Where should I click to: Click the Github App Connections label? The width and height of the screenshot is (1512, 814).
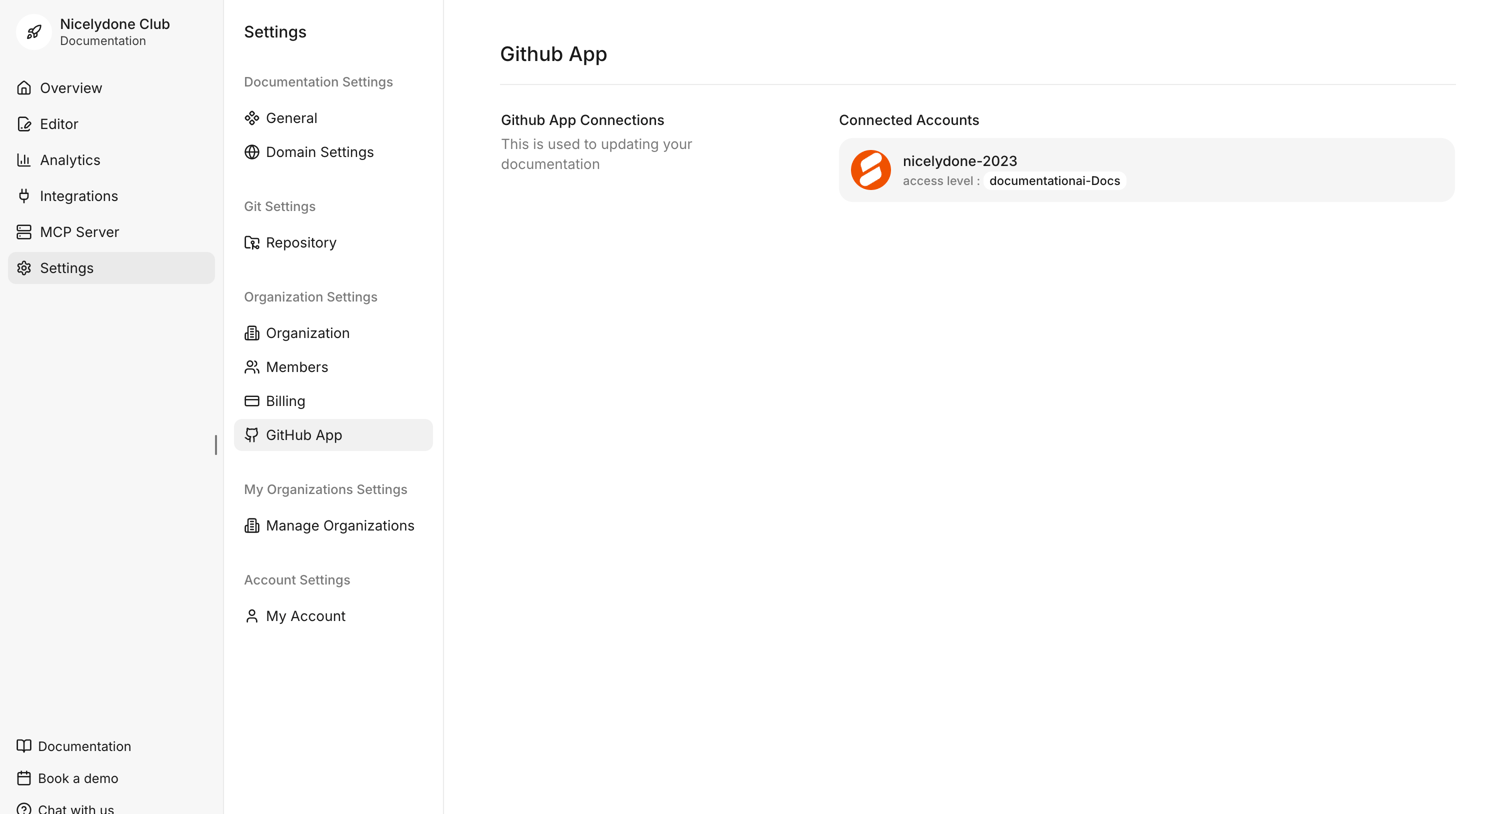pos(583,120)
